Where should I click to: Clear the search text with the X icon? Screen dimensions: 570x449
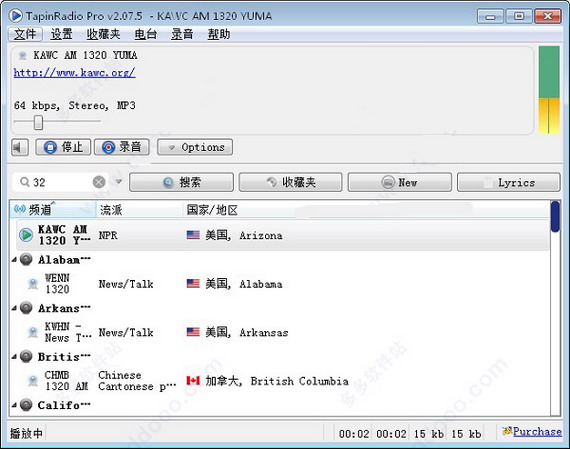[99, 182]
